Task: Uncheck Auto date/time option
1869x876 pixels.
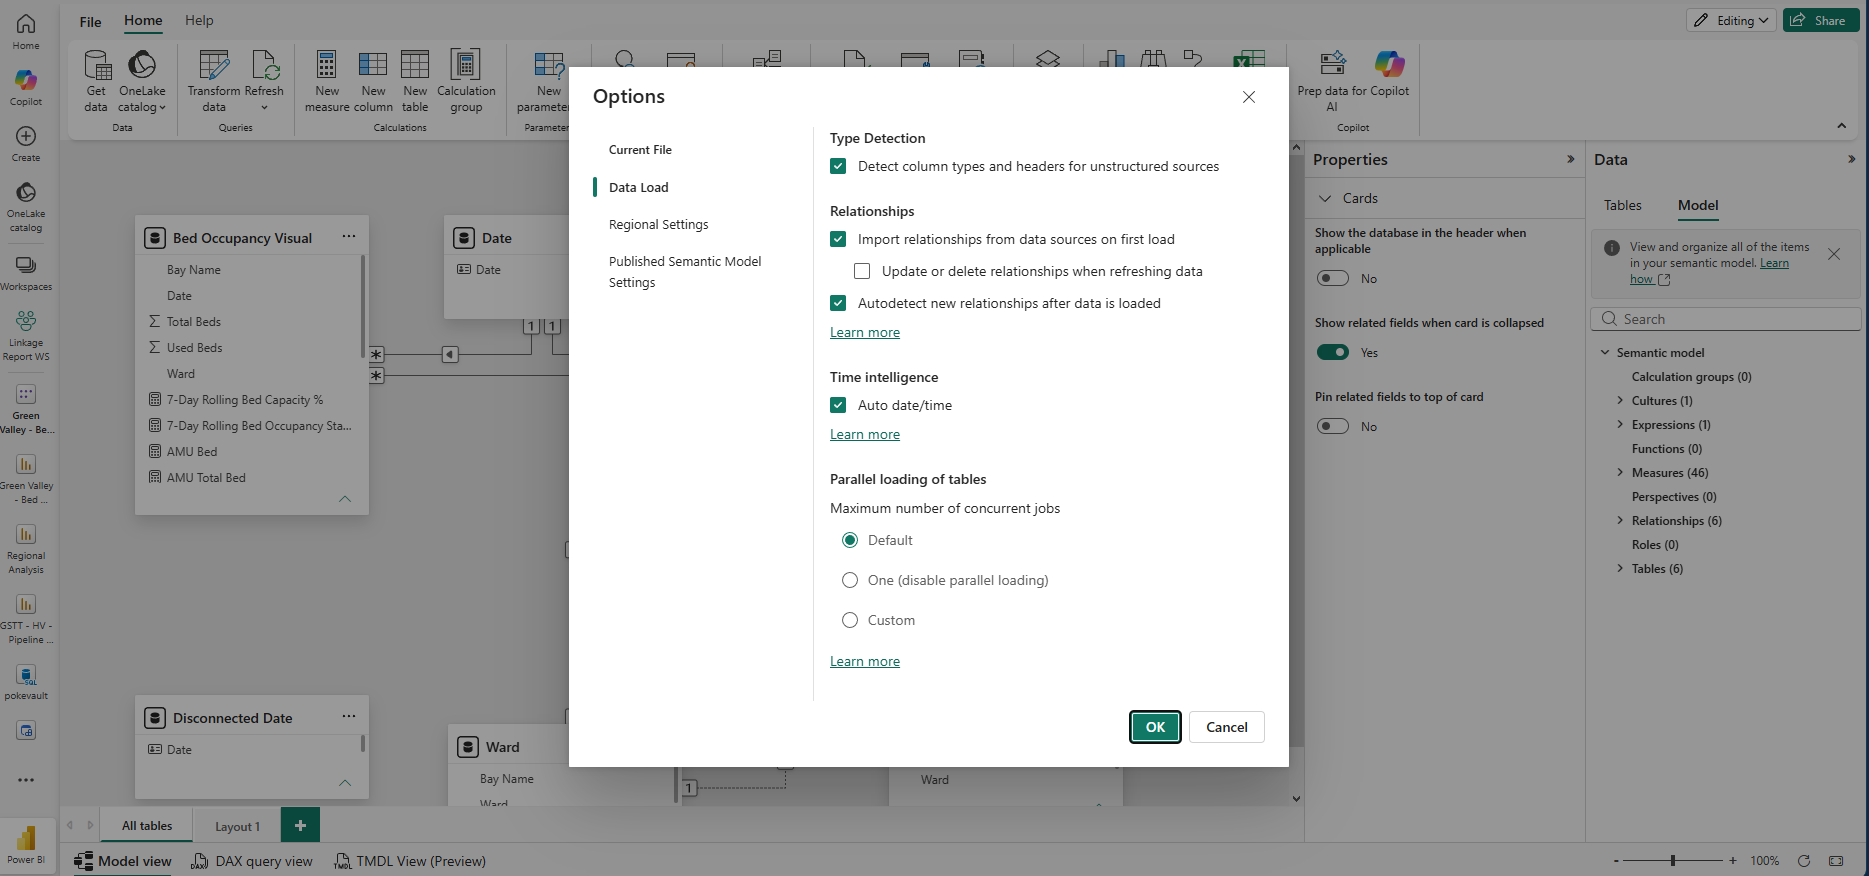Action: 838,405
